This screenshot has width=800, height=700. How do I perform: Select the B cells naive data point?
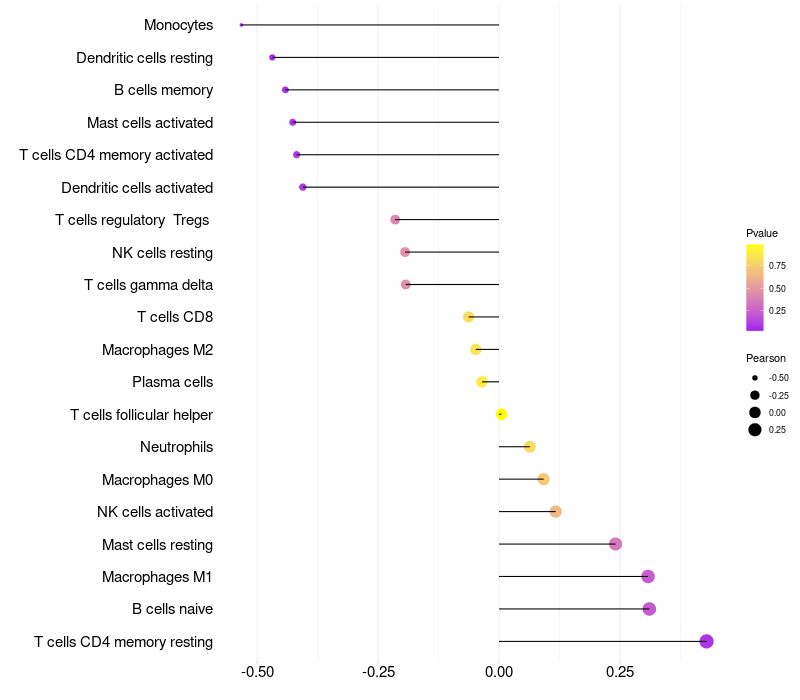point(649,609)
